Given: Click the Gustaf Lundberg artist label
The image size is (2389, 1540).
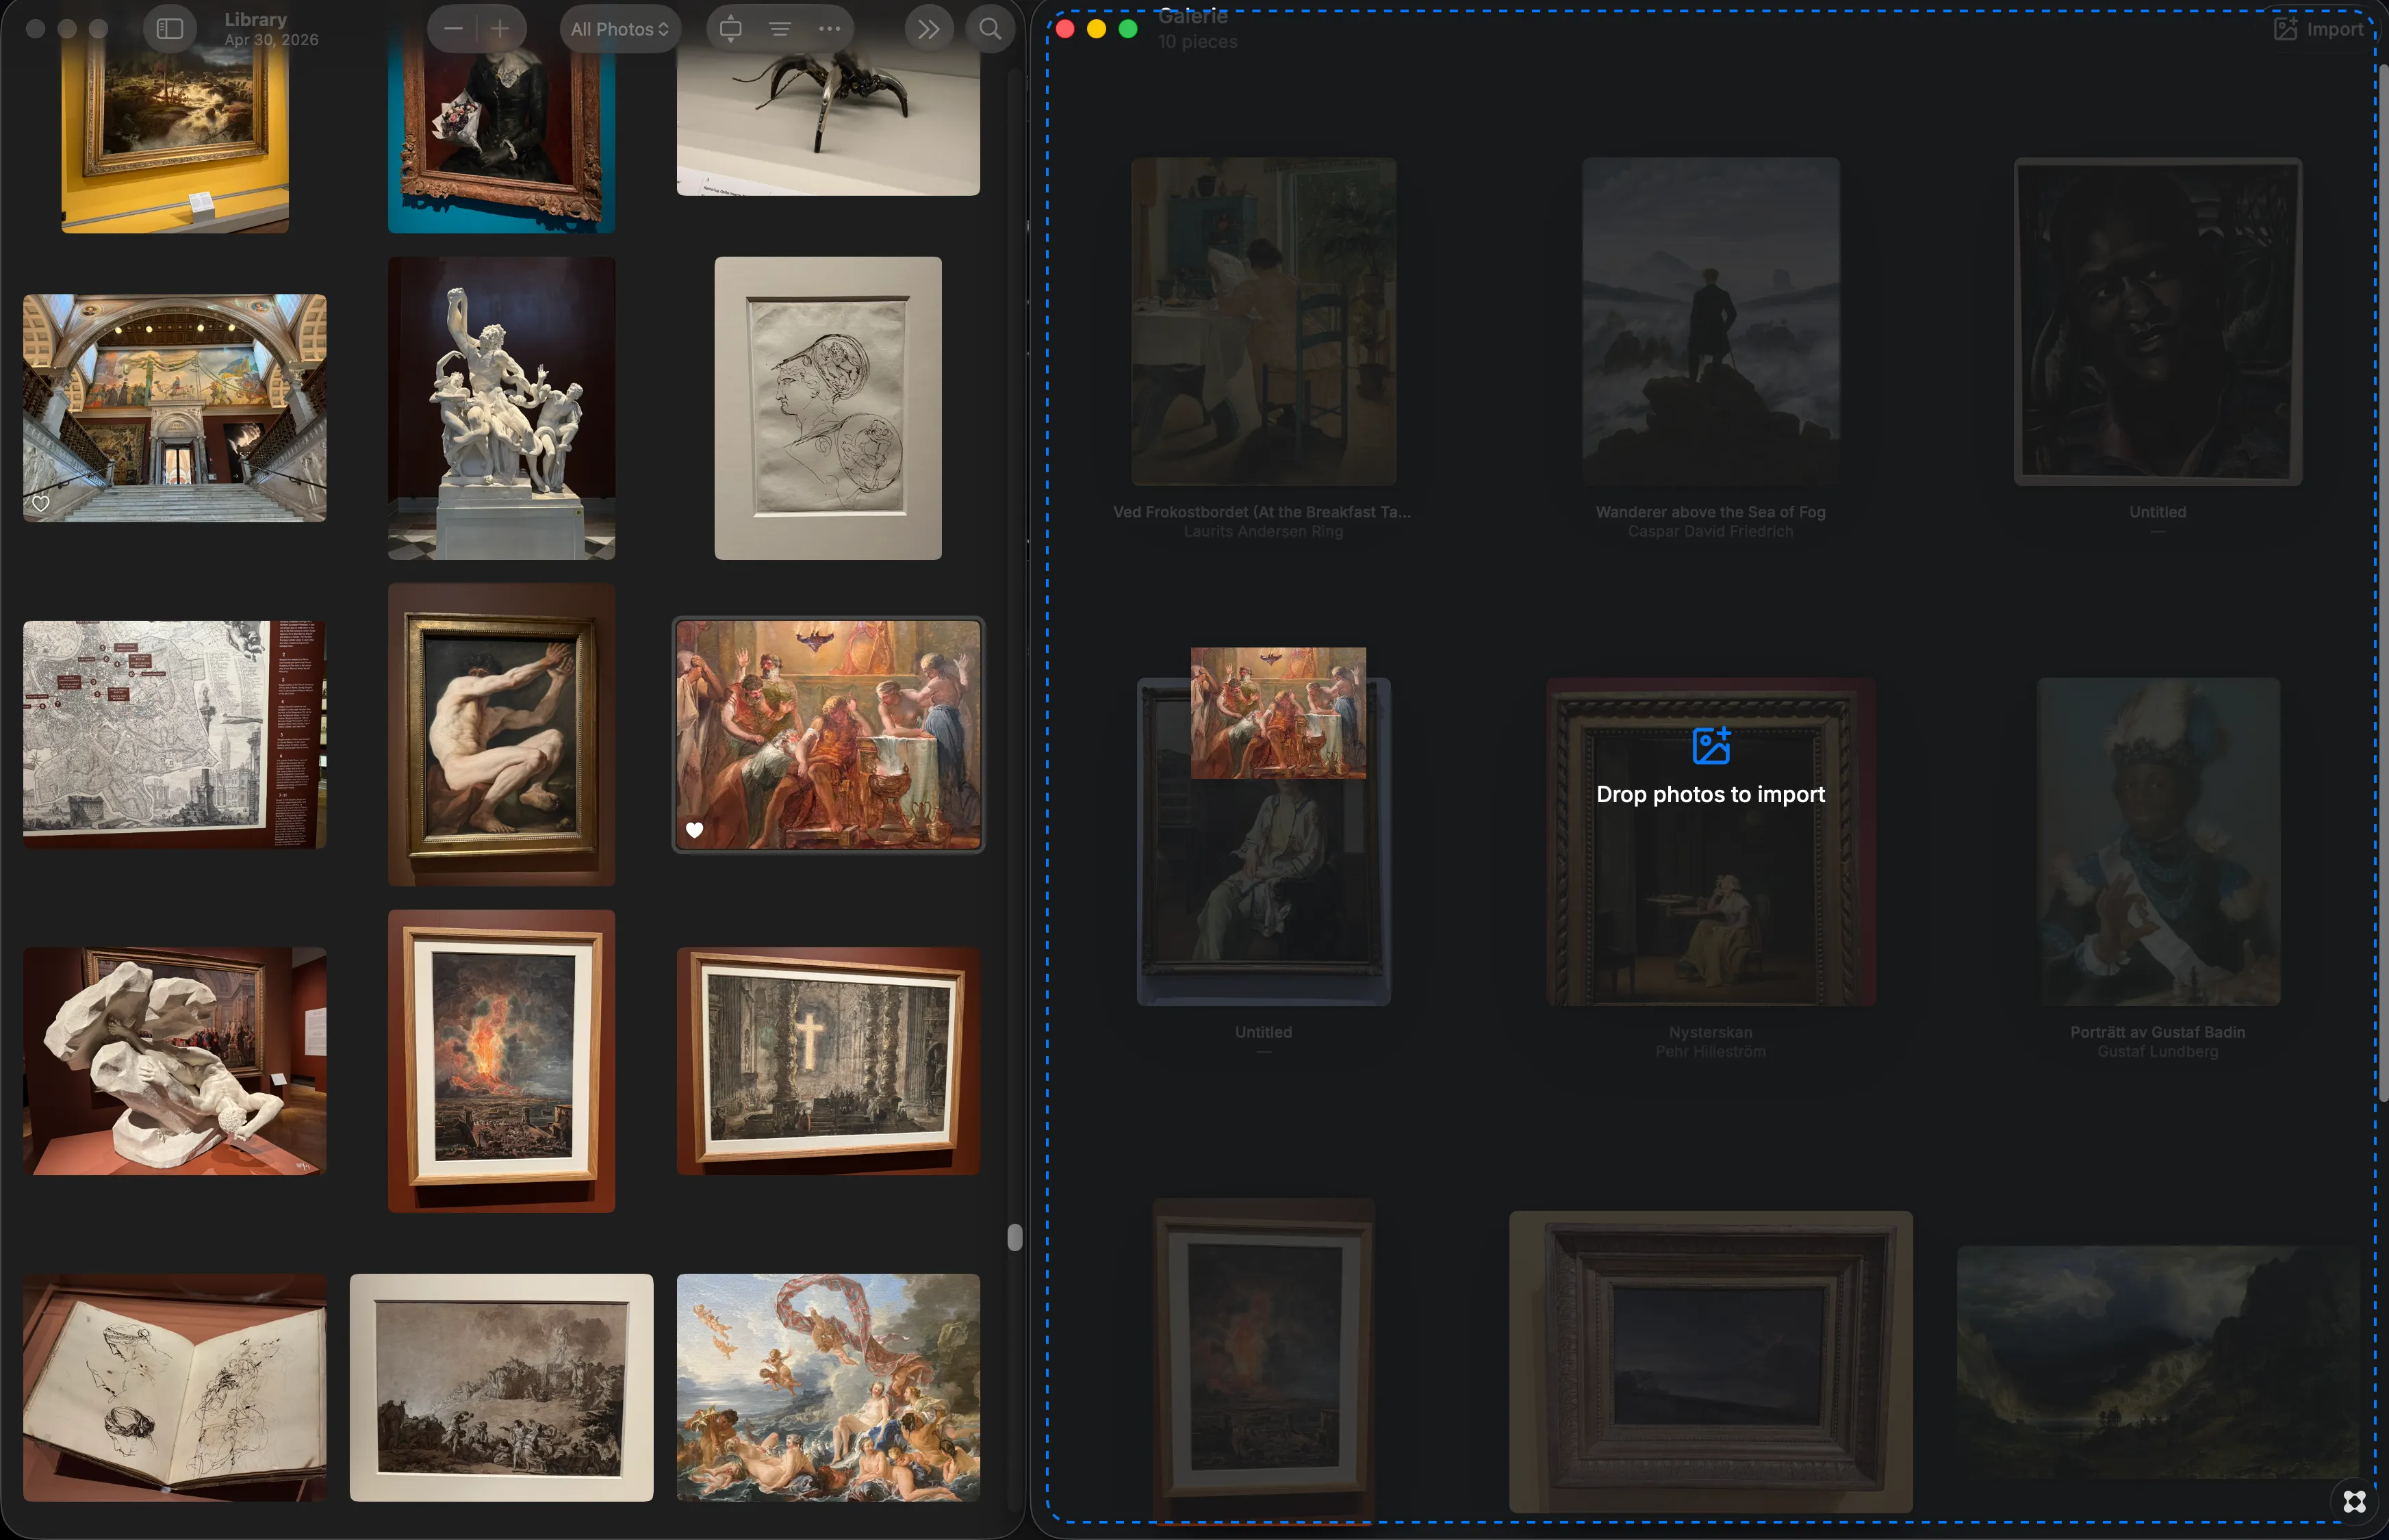Looking at the screenshot, I should point(2158,1052).
